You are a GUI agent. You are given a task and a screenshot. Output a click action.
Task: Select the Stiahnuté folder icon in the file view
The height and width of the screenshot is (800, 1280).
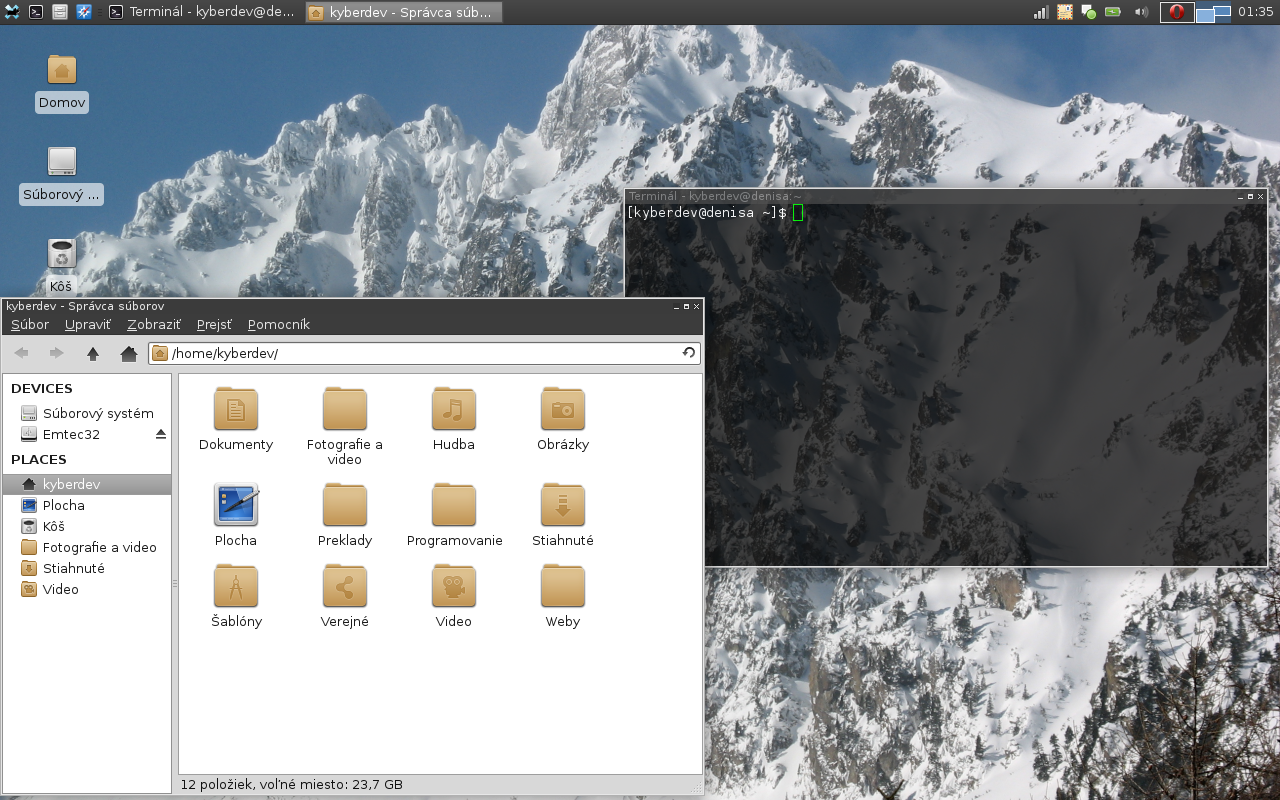[x=562, y=506]
